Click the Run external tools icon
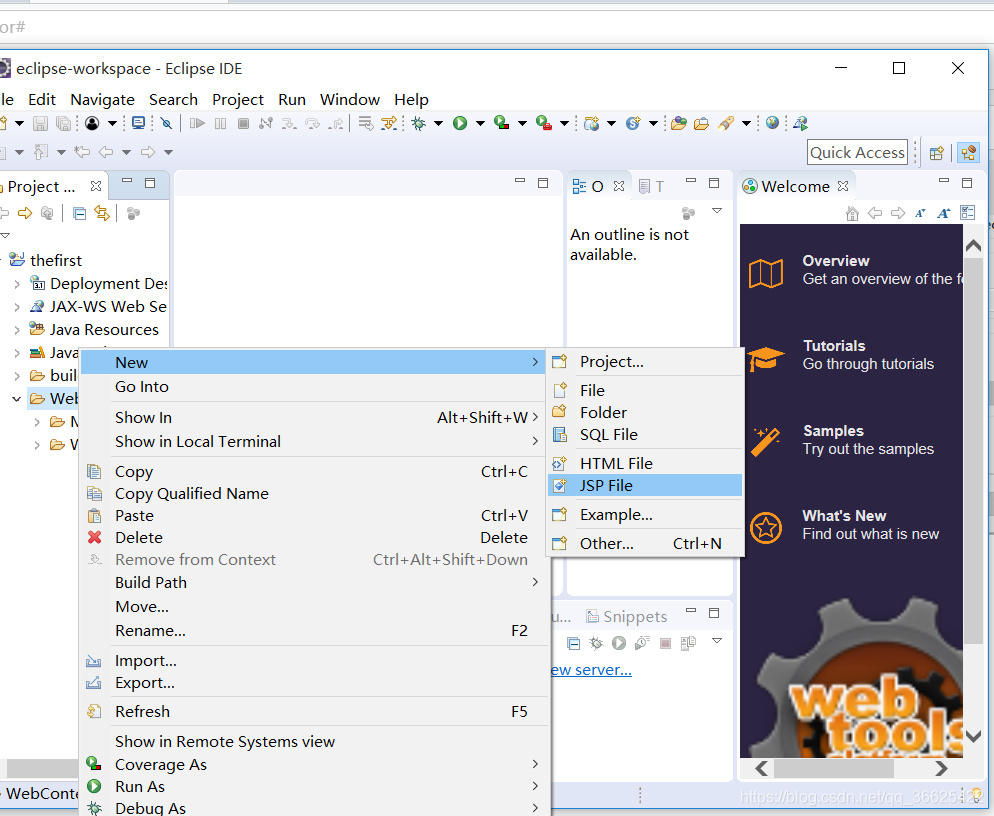The image size is (994, 816). [544, 123]
